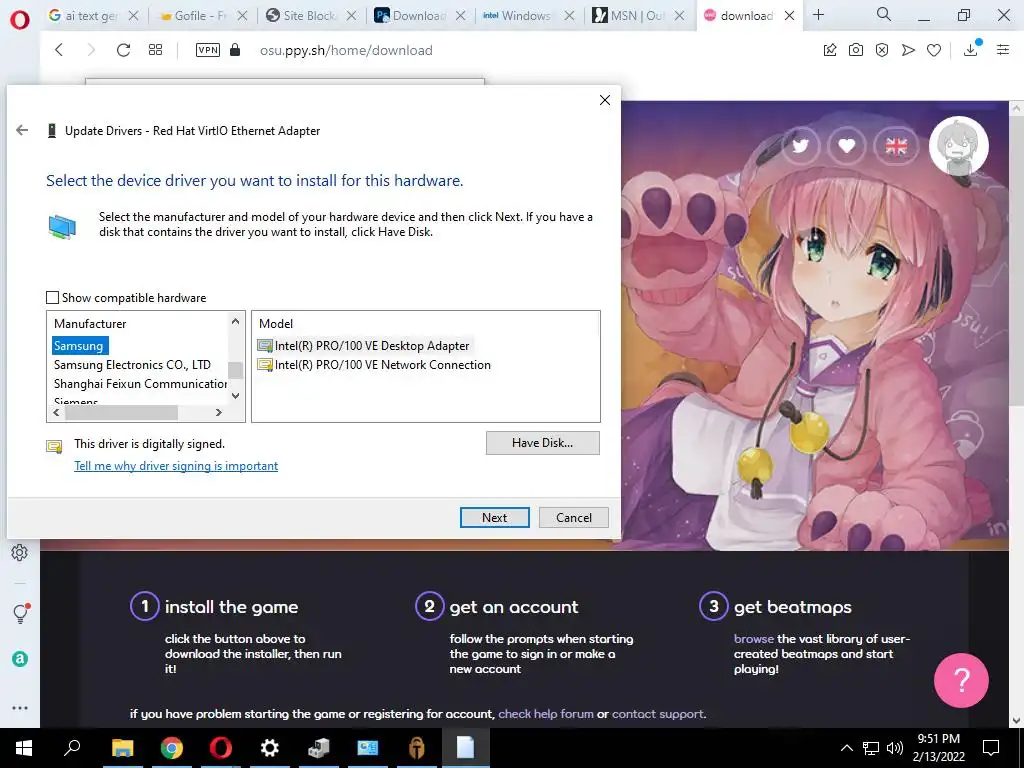This screenshot has width=1024, height=768.
Task: Click the Opera logo menu icon
Action: click(x=20, y=20)
